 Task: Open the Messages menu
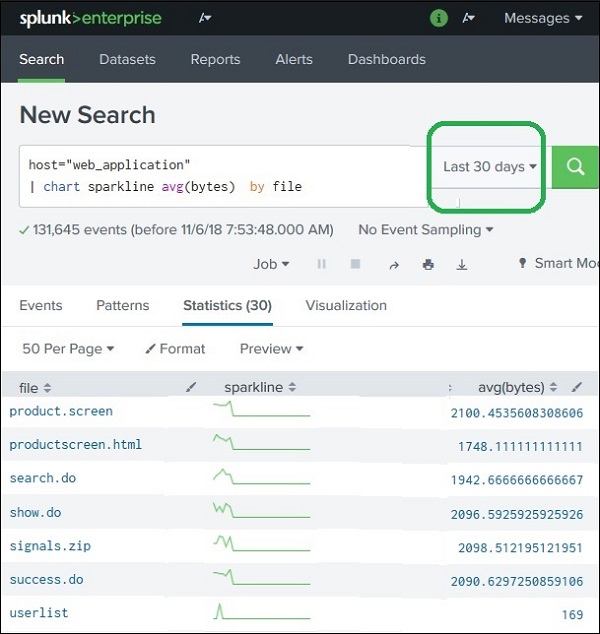coord(542,18)
